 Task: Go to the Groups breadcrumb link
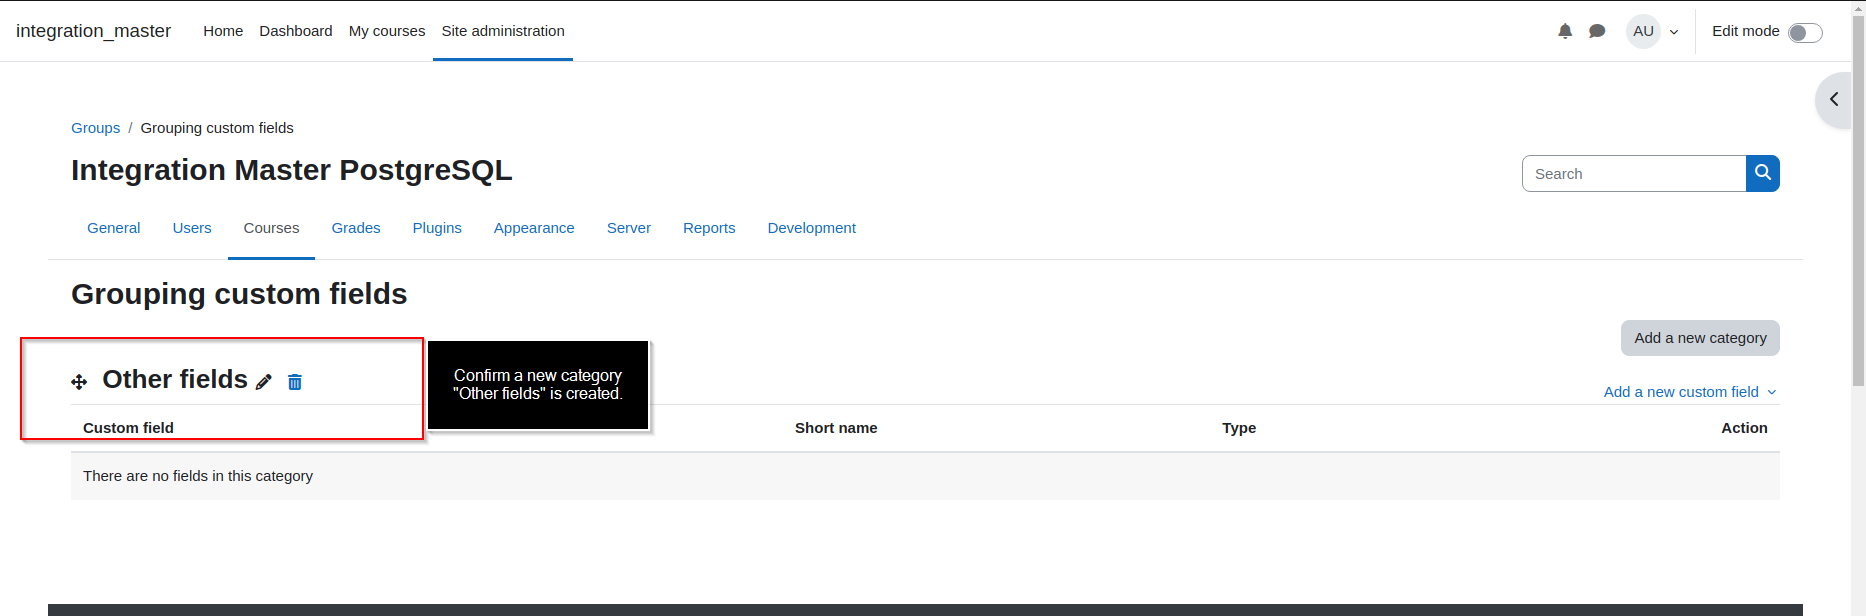pos(95,128)
